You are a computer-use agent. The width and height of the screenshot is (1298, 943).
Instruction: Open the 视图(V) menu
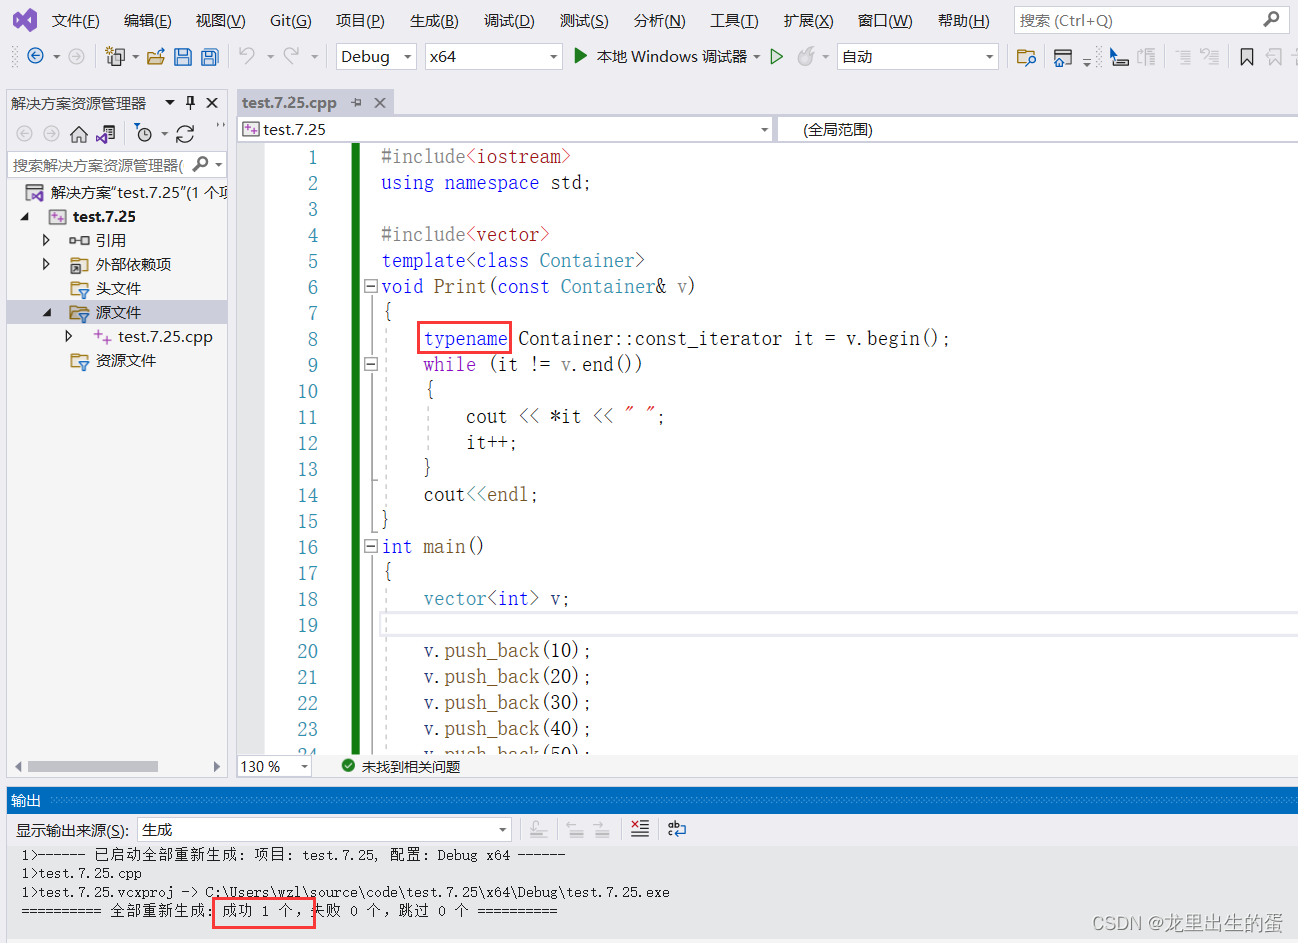pos(221,20)
